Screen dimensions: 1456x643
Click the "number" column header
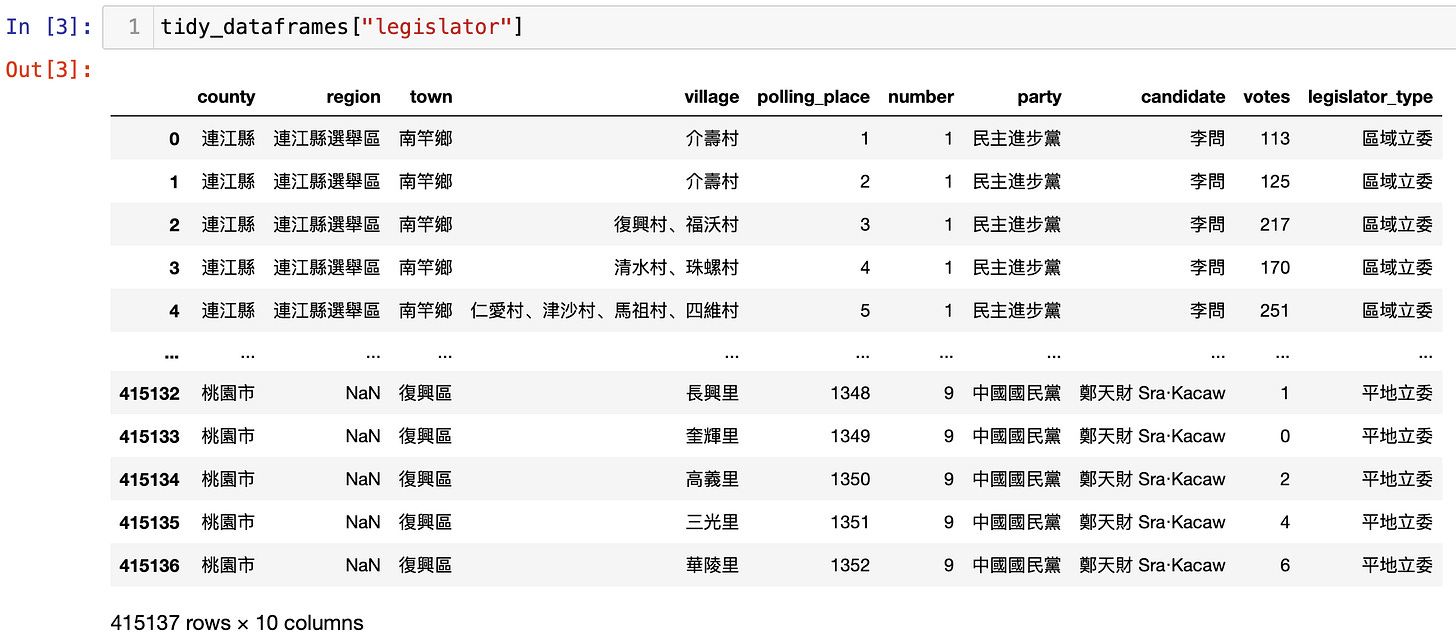click(x=920, y=97)
